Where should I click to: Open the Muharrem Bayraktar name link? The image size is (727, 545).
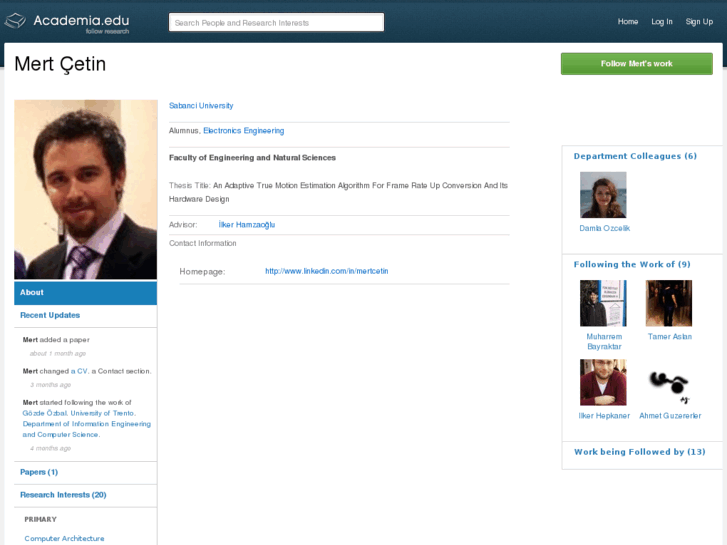pyautogui.click(x=604, y=341)
